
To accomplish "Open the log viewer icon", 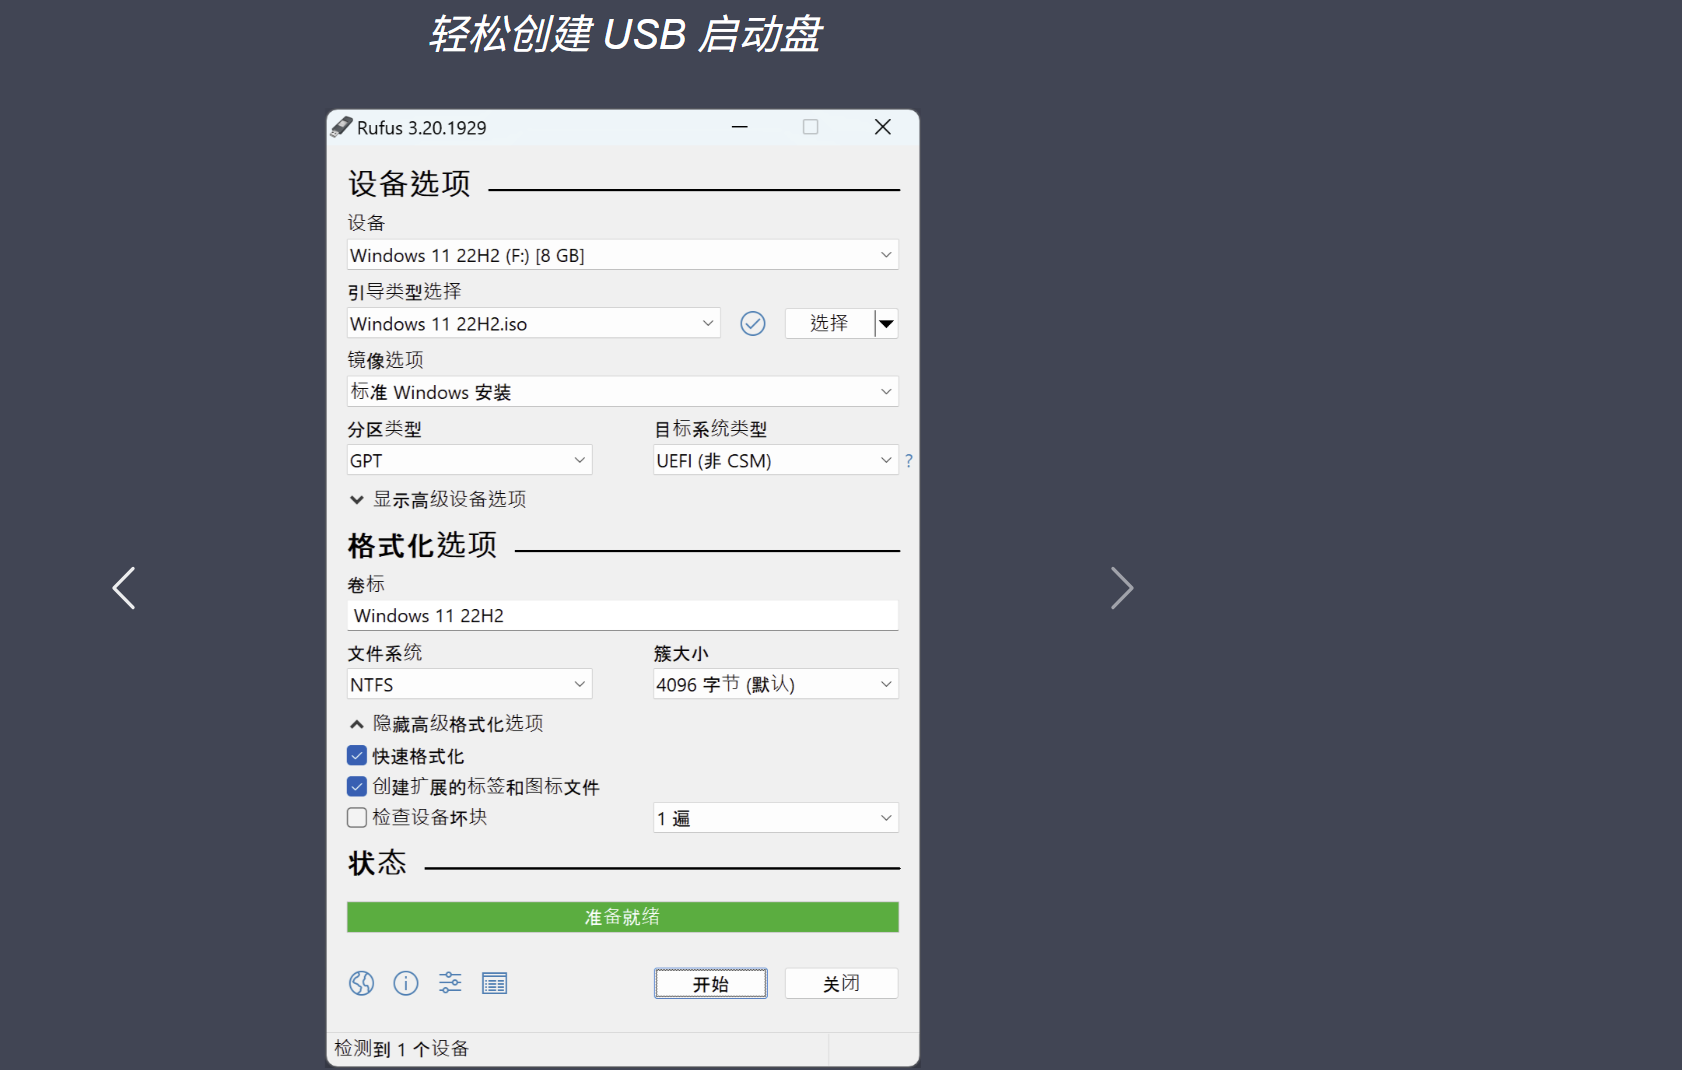I will tap(495, 983).
